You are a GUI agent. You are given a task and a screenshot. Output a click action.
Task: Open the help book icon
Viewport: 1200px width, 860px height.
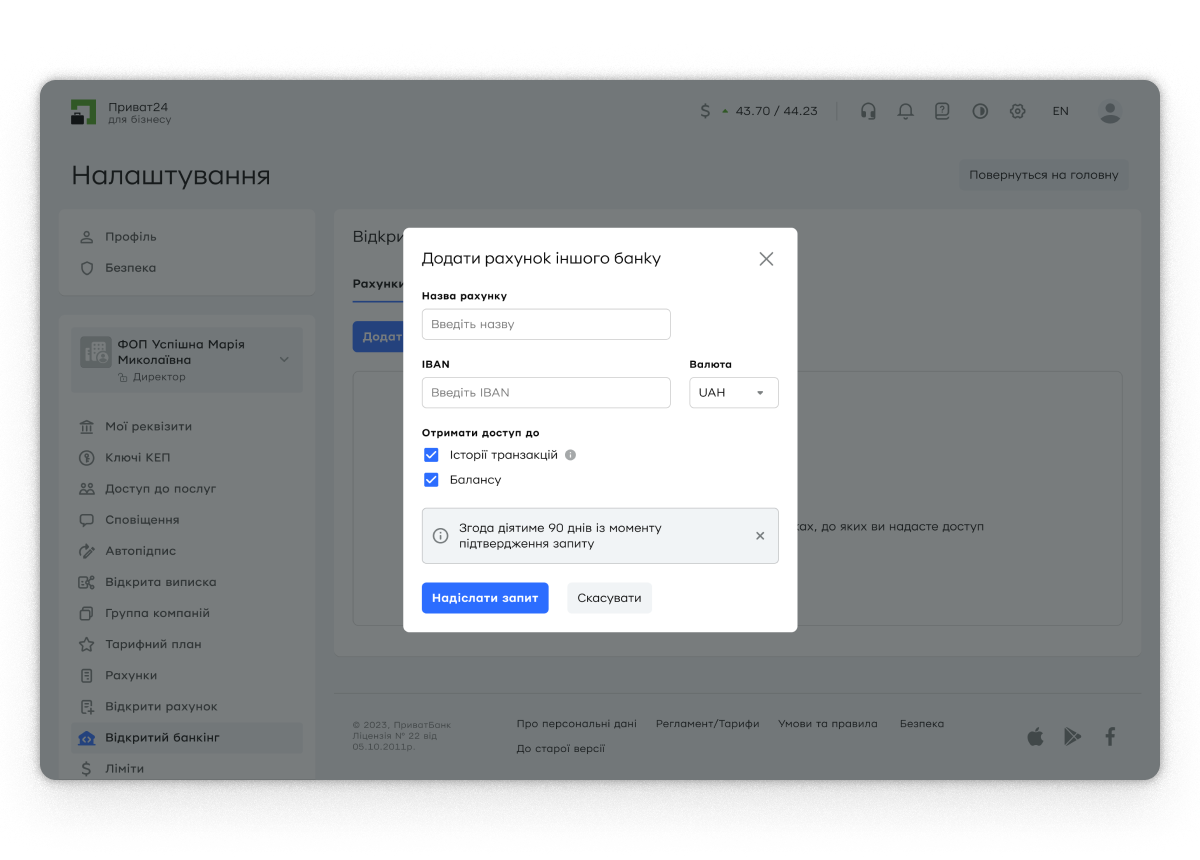[942, 111]
